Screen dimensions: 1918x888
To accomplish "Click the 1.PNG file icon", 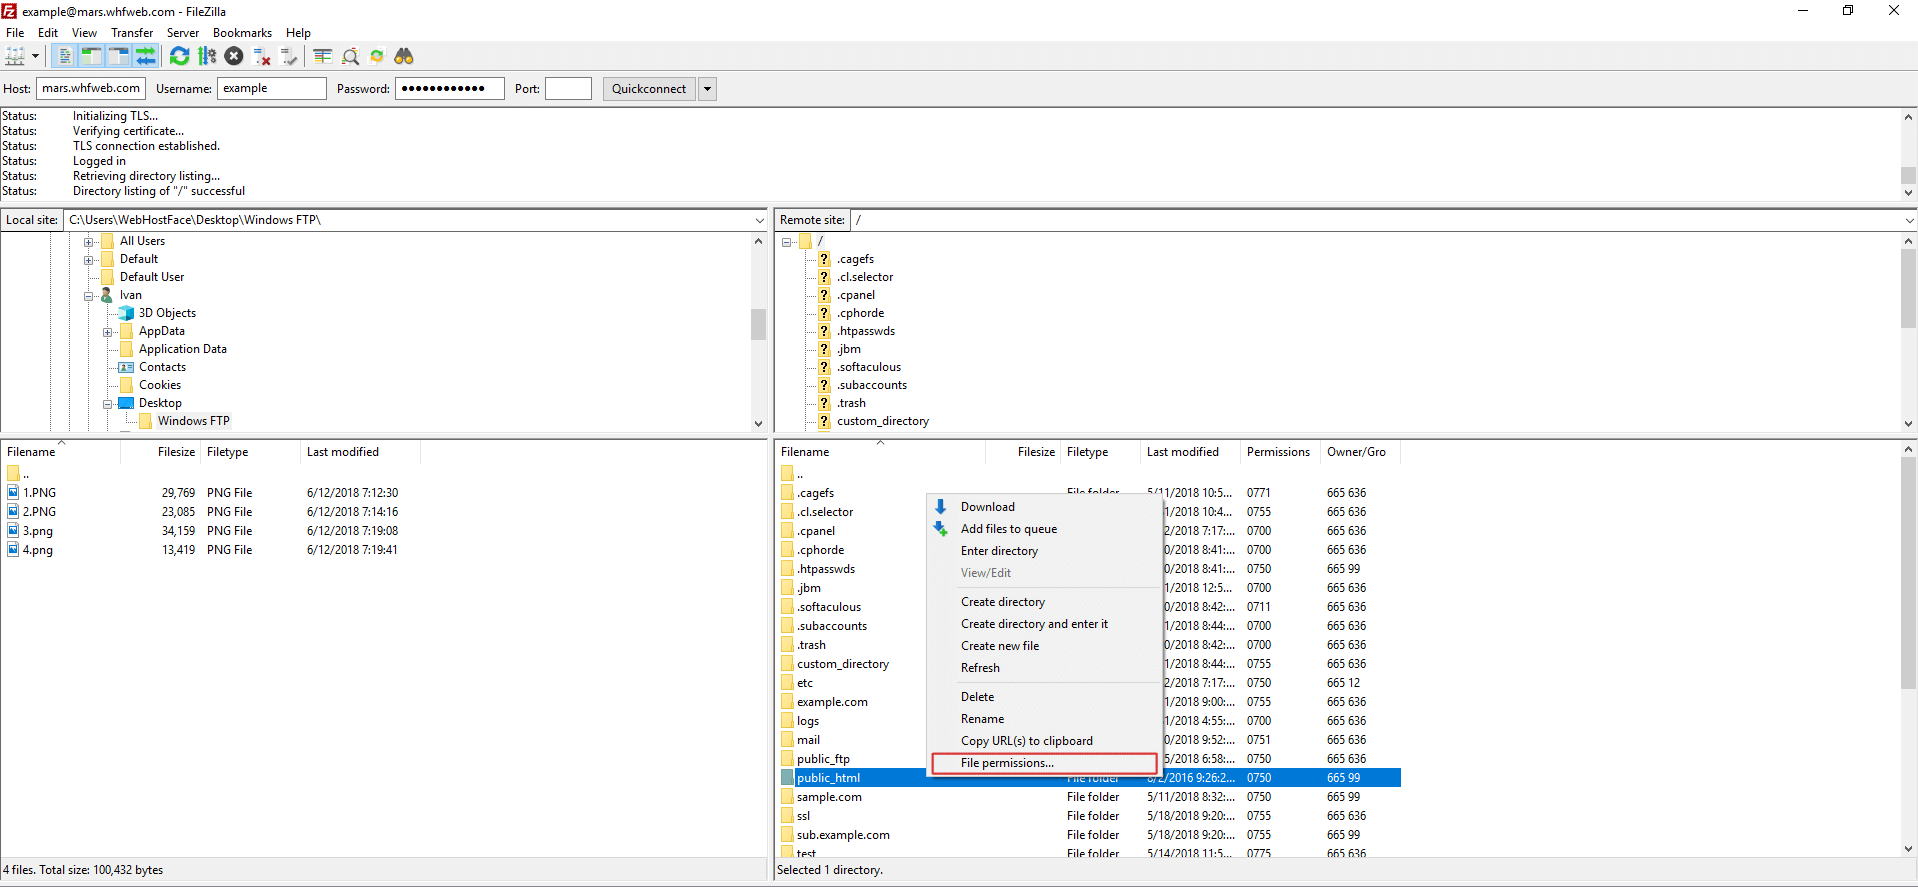I will (13, 492).
